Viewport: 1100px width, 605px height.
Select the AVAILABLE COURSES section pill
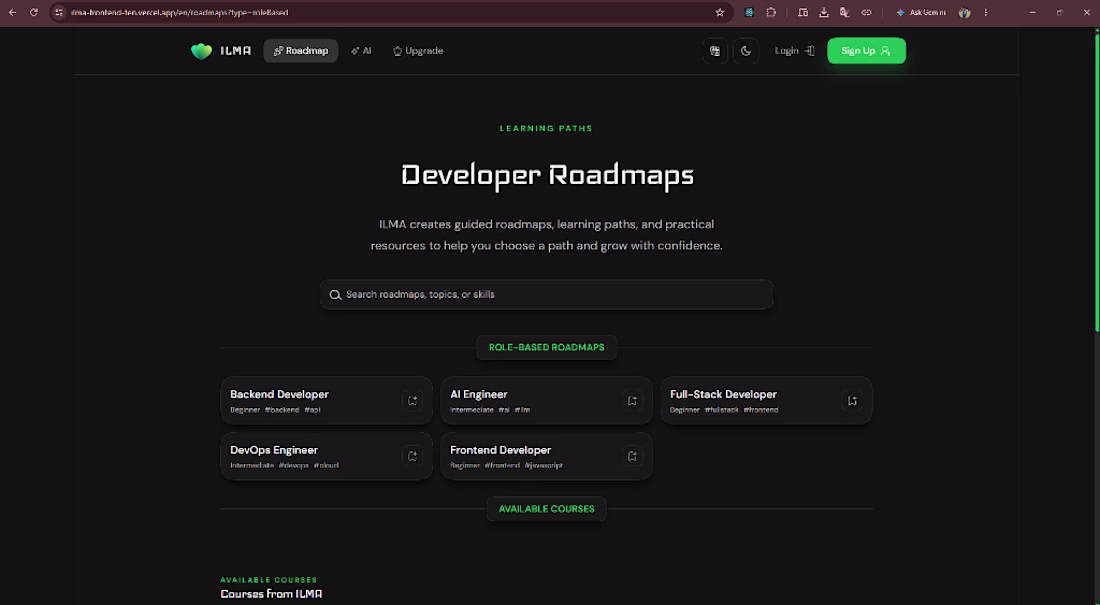click(x=546, y=509)
